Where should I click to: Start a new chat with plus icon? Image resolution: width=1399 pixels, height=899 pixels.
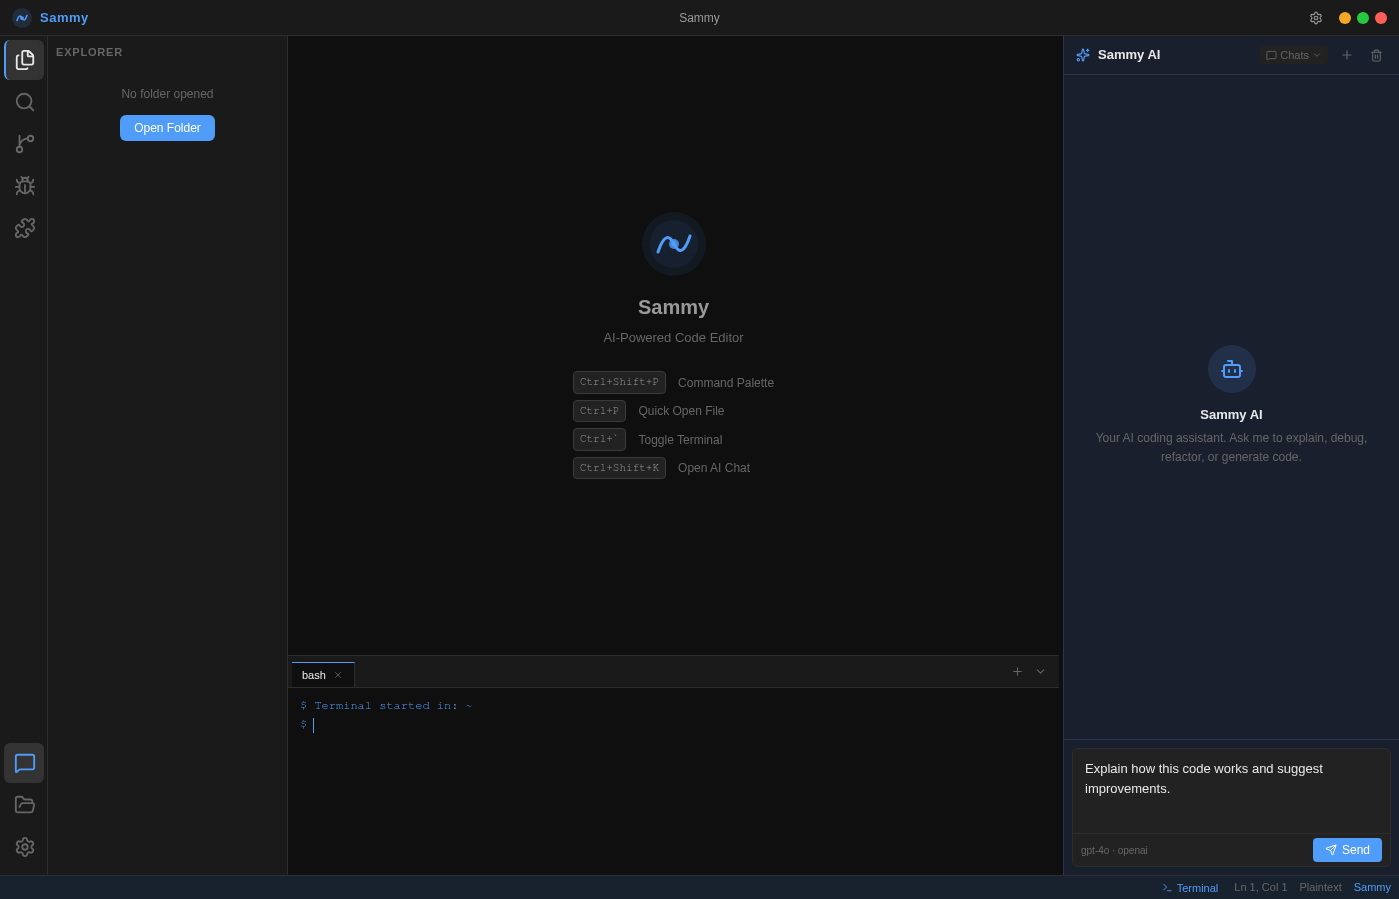click(x=1347, y=55)
